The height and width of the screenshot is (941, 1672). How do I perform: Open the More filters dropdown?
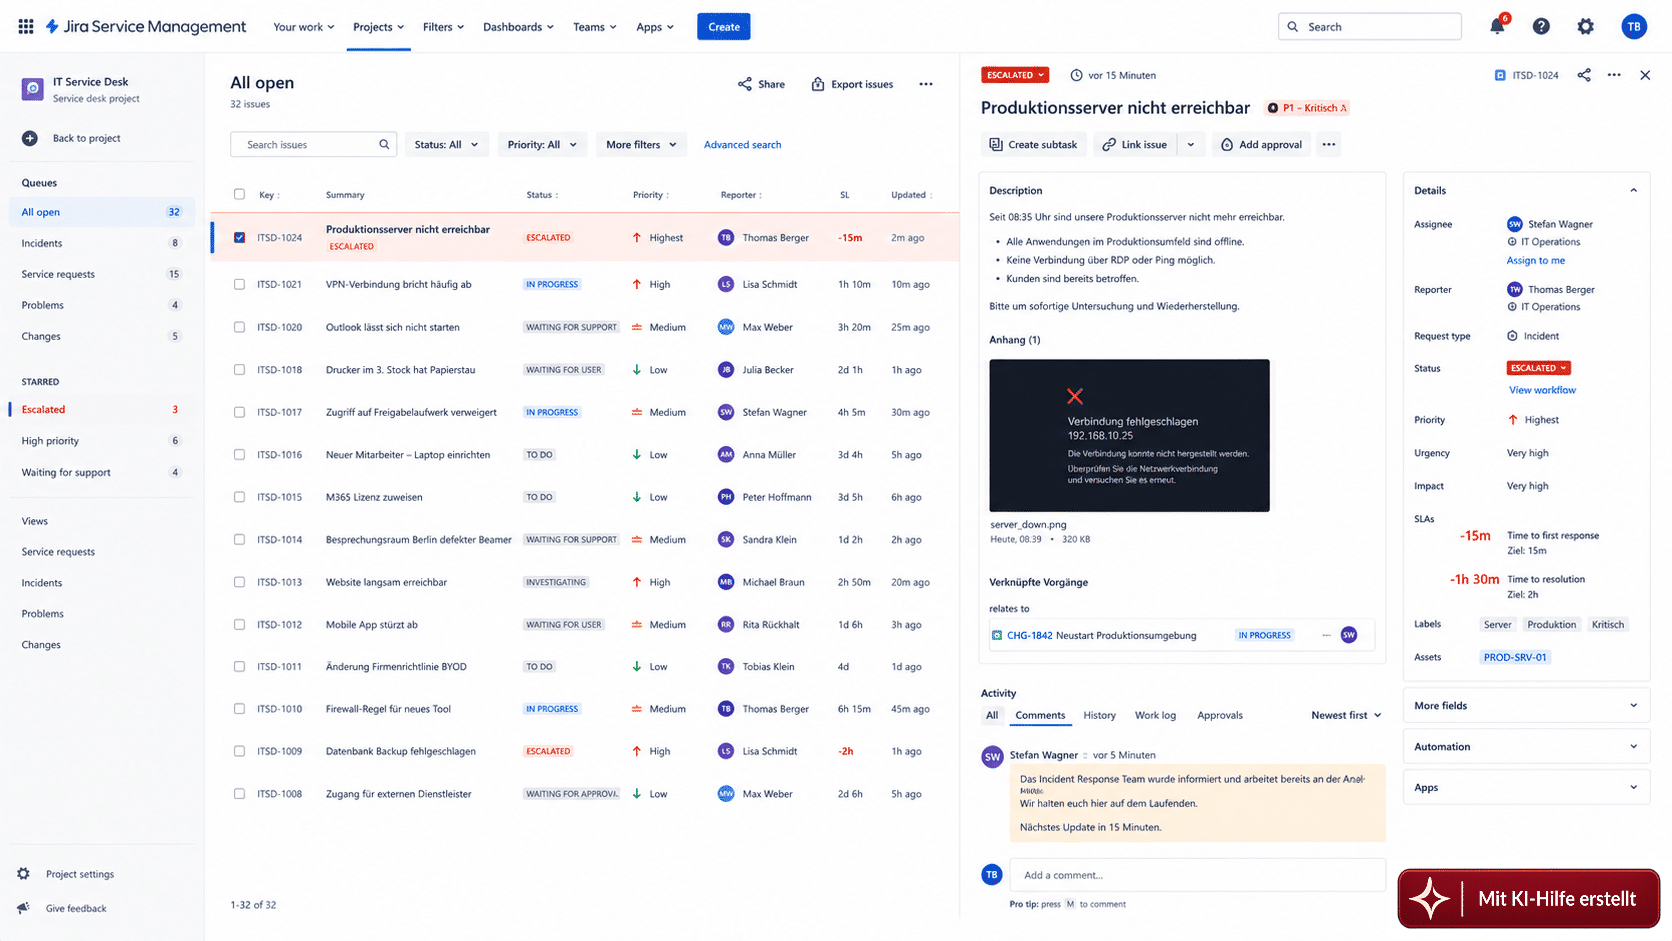[641, 144]
